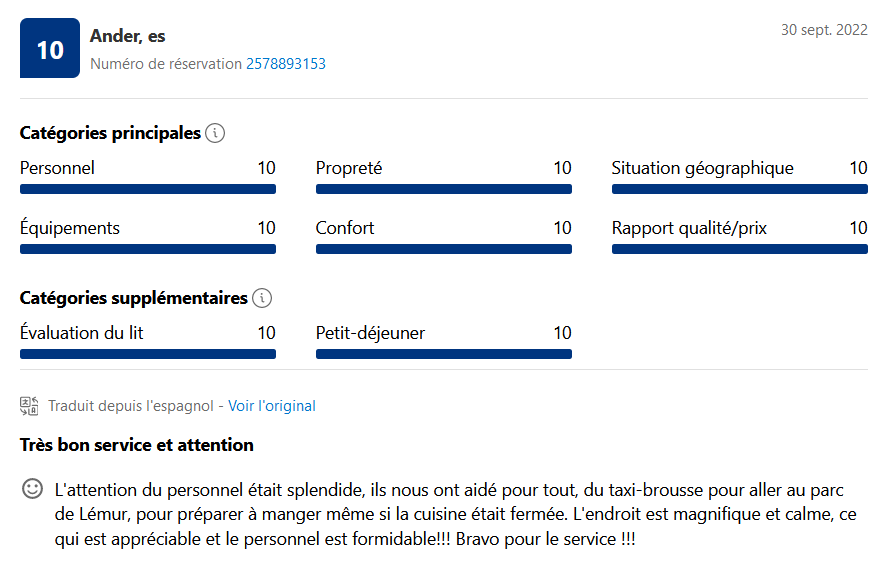Click the Petit-déjeuner rating bar
Screen dimensions: 885x566
[x=444, y=354]
